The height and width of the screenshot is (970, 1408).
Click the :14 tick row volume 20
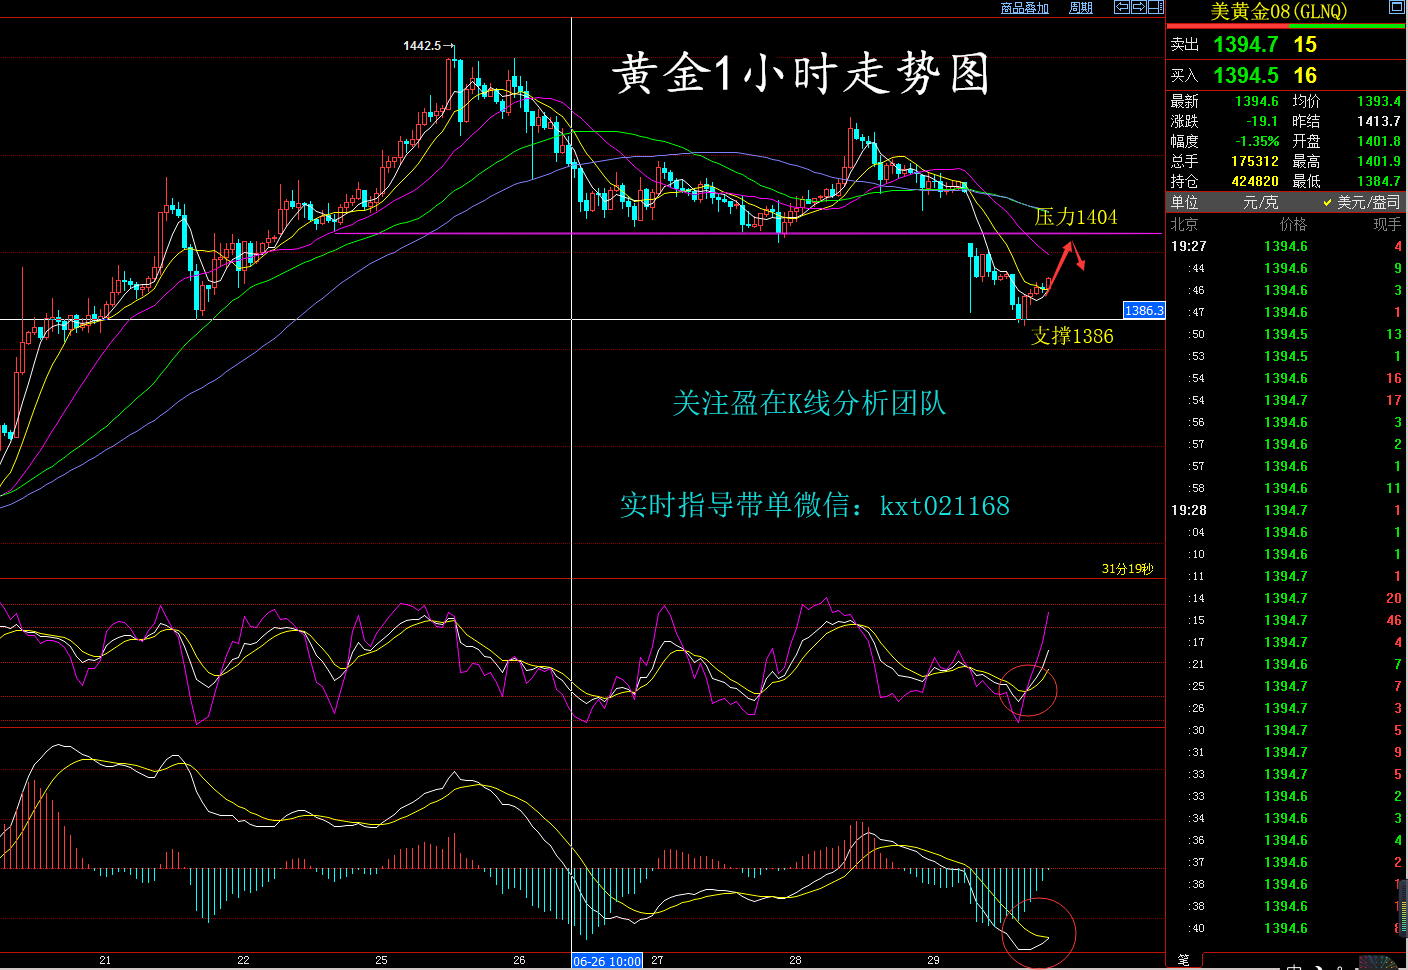tap(1394, 598)
